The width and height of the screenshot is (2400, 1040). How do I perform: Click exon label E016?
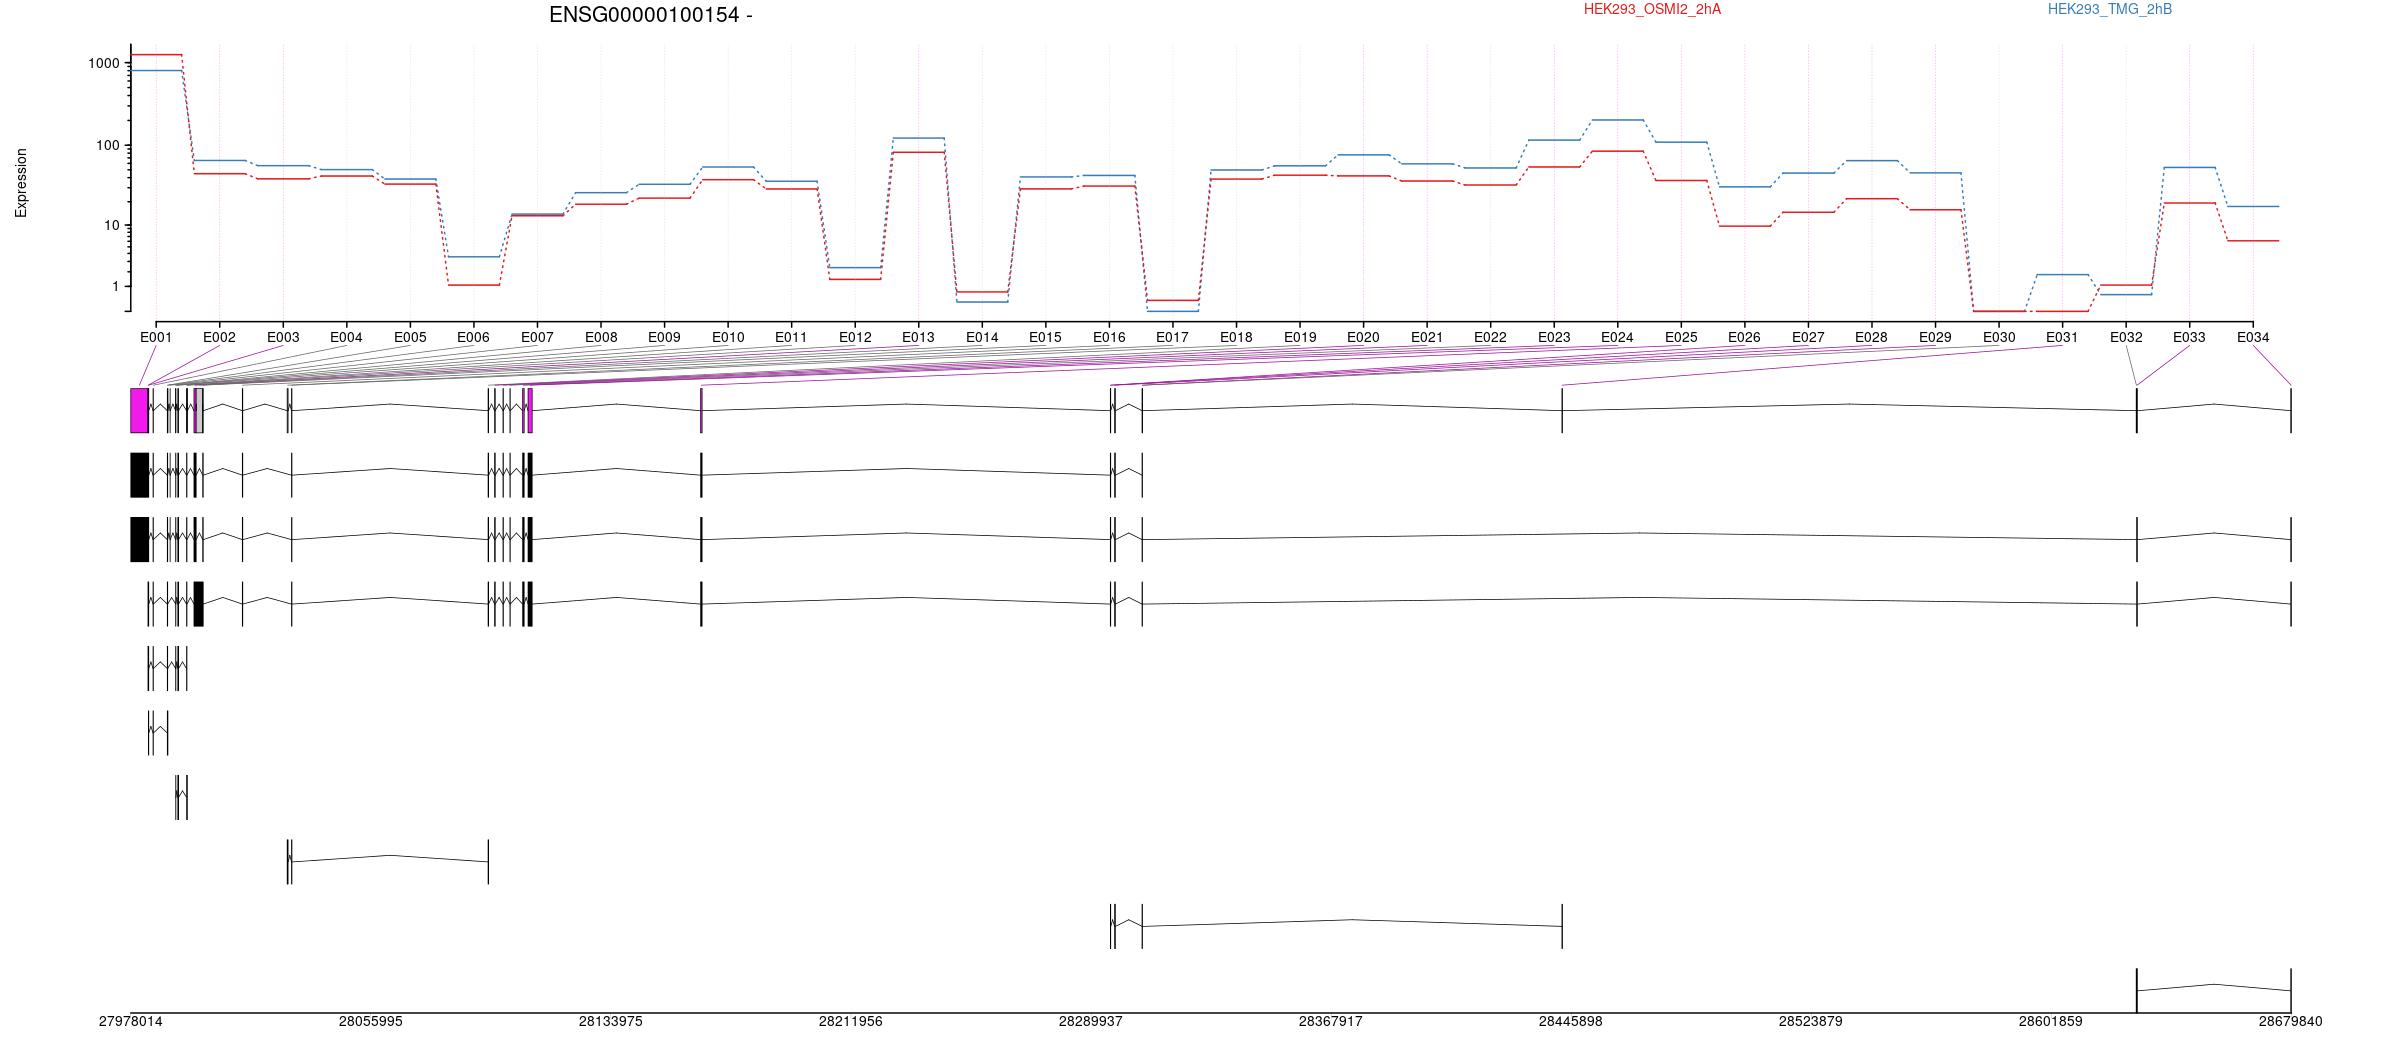1109,337
